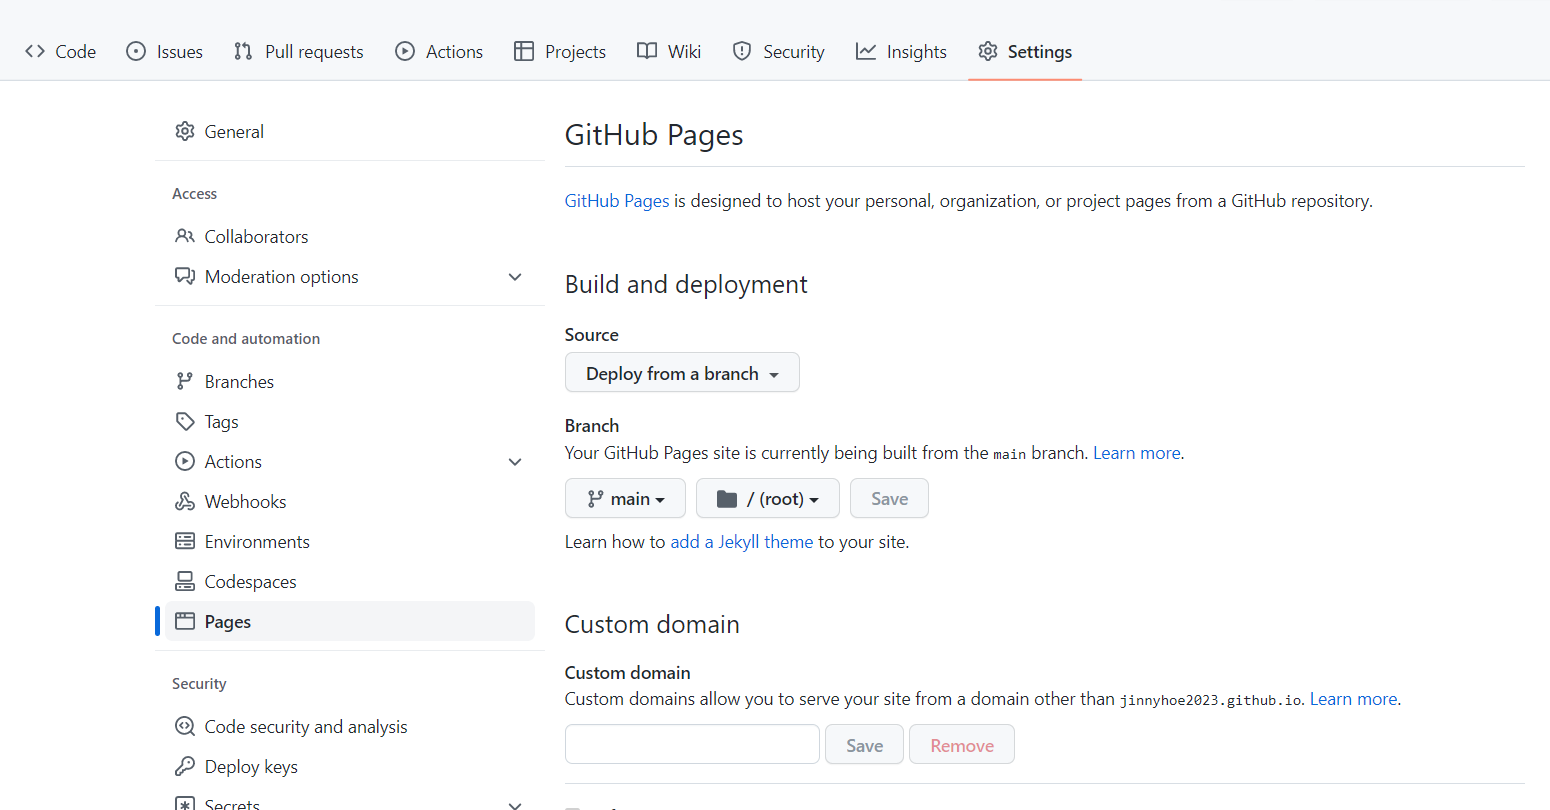Screen dimensions: 1550x810
Task: Click the Actions play-circle icon in top navigation
Action: pos(405,51)
